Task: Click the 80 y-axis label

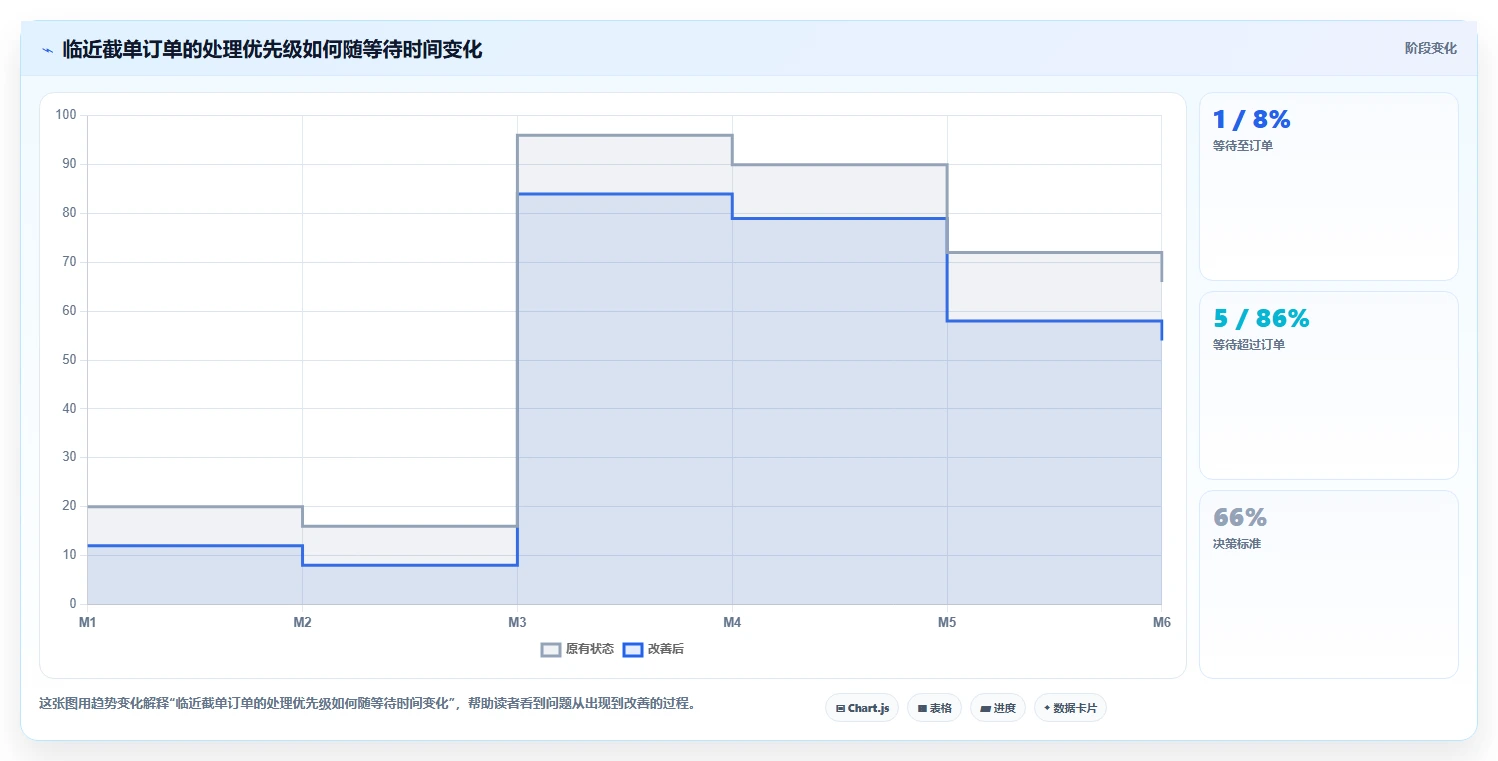Action: pos(69,213)
